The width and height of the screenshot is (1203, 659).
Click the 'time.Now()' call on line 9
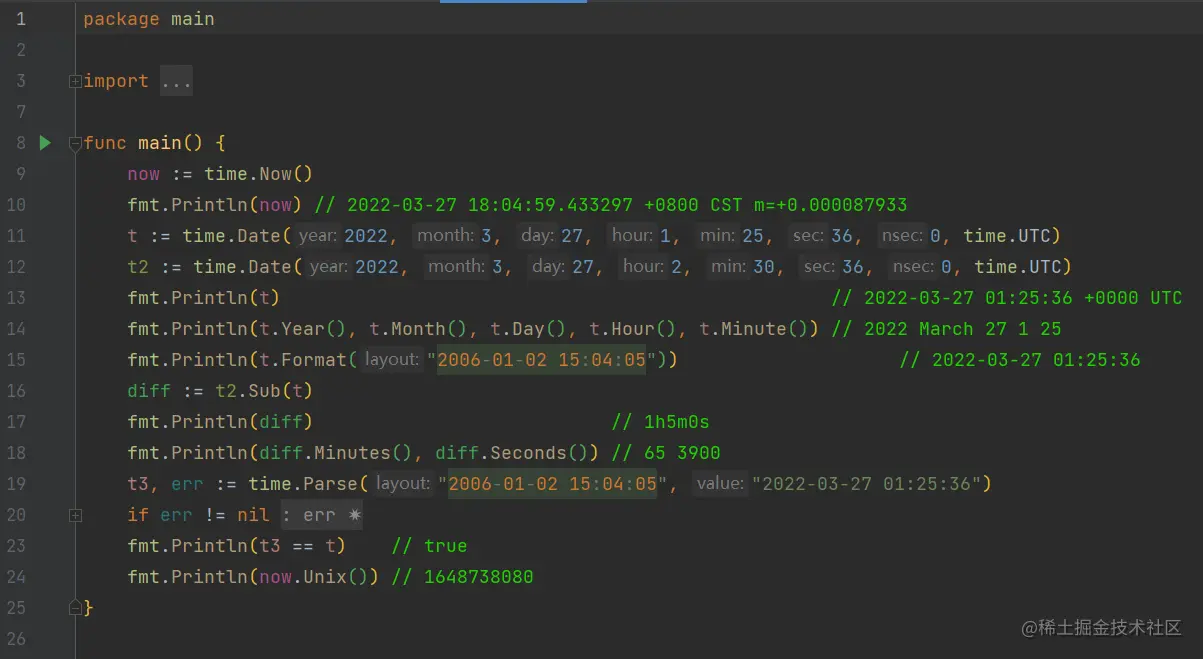click(x=259, y=174)
